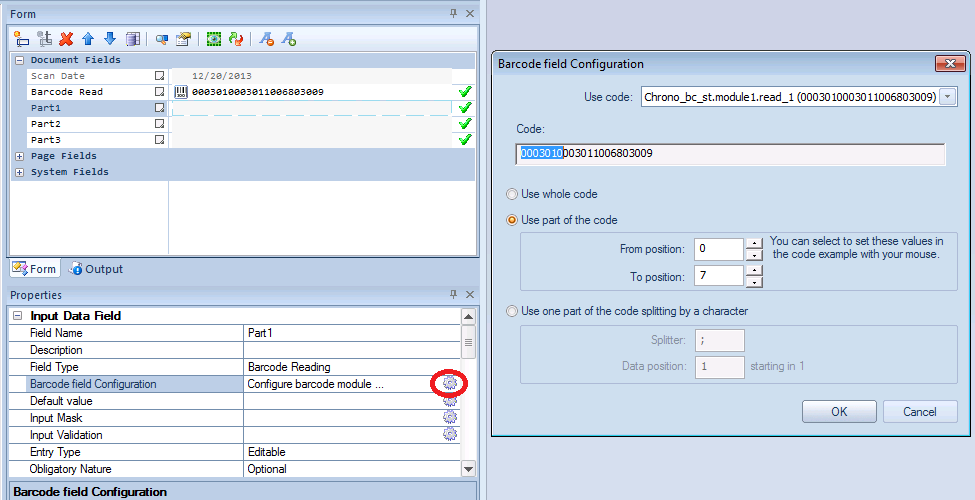This screenshot has width=975, height=500.
Task: Select the Use part of the code option
Action: pyautogui.click(x=513, y=220)
